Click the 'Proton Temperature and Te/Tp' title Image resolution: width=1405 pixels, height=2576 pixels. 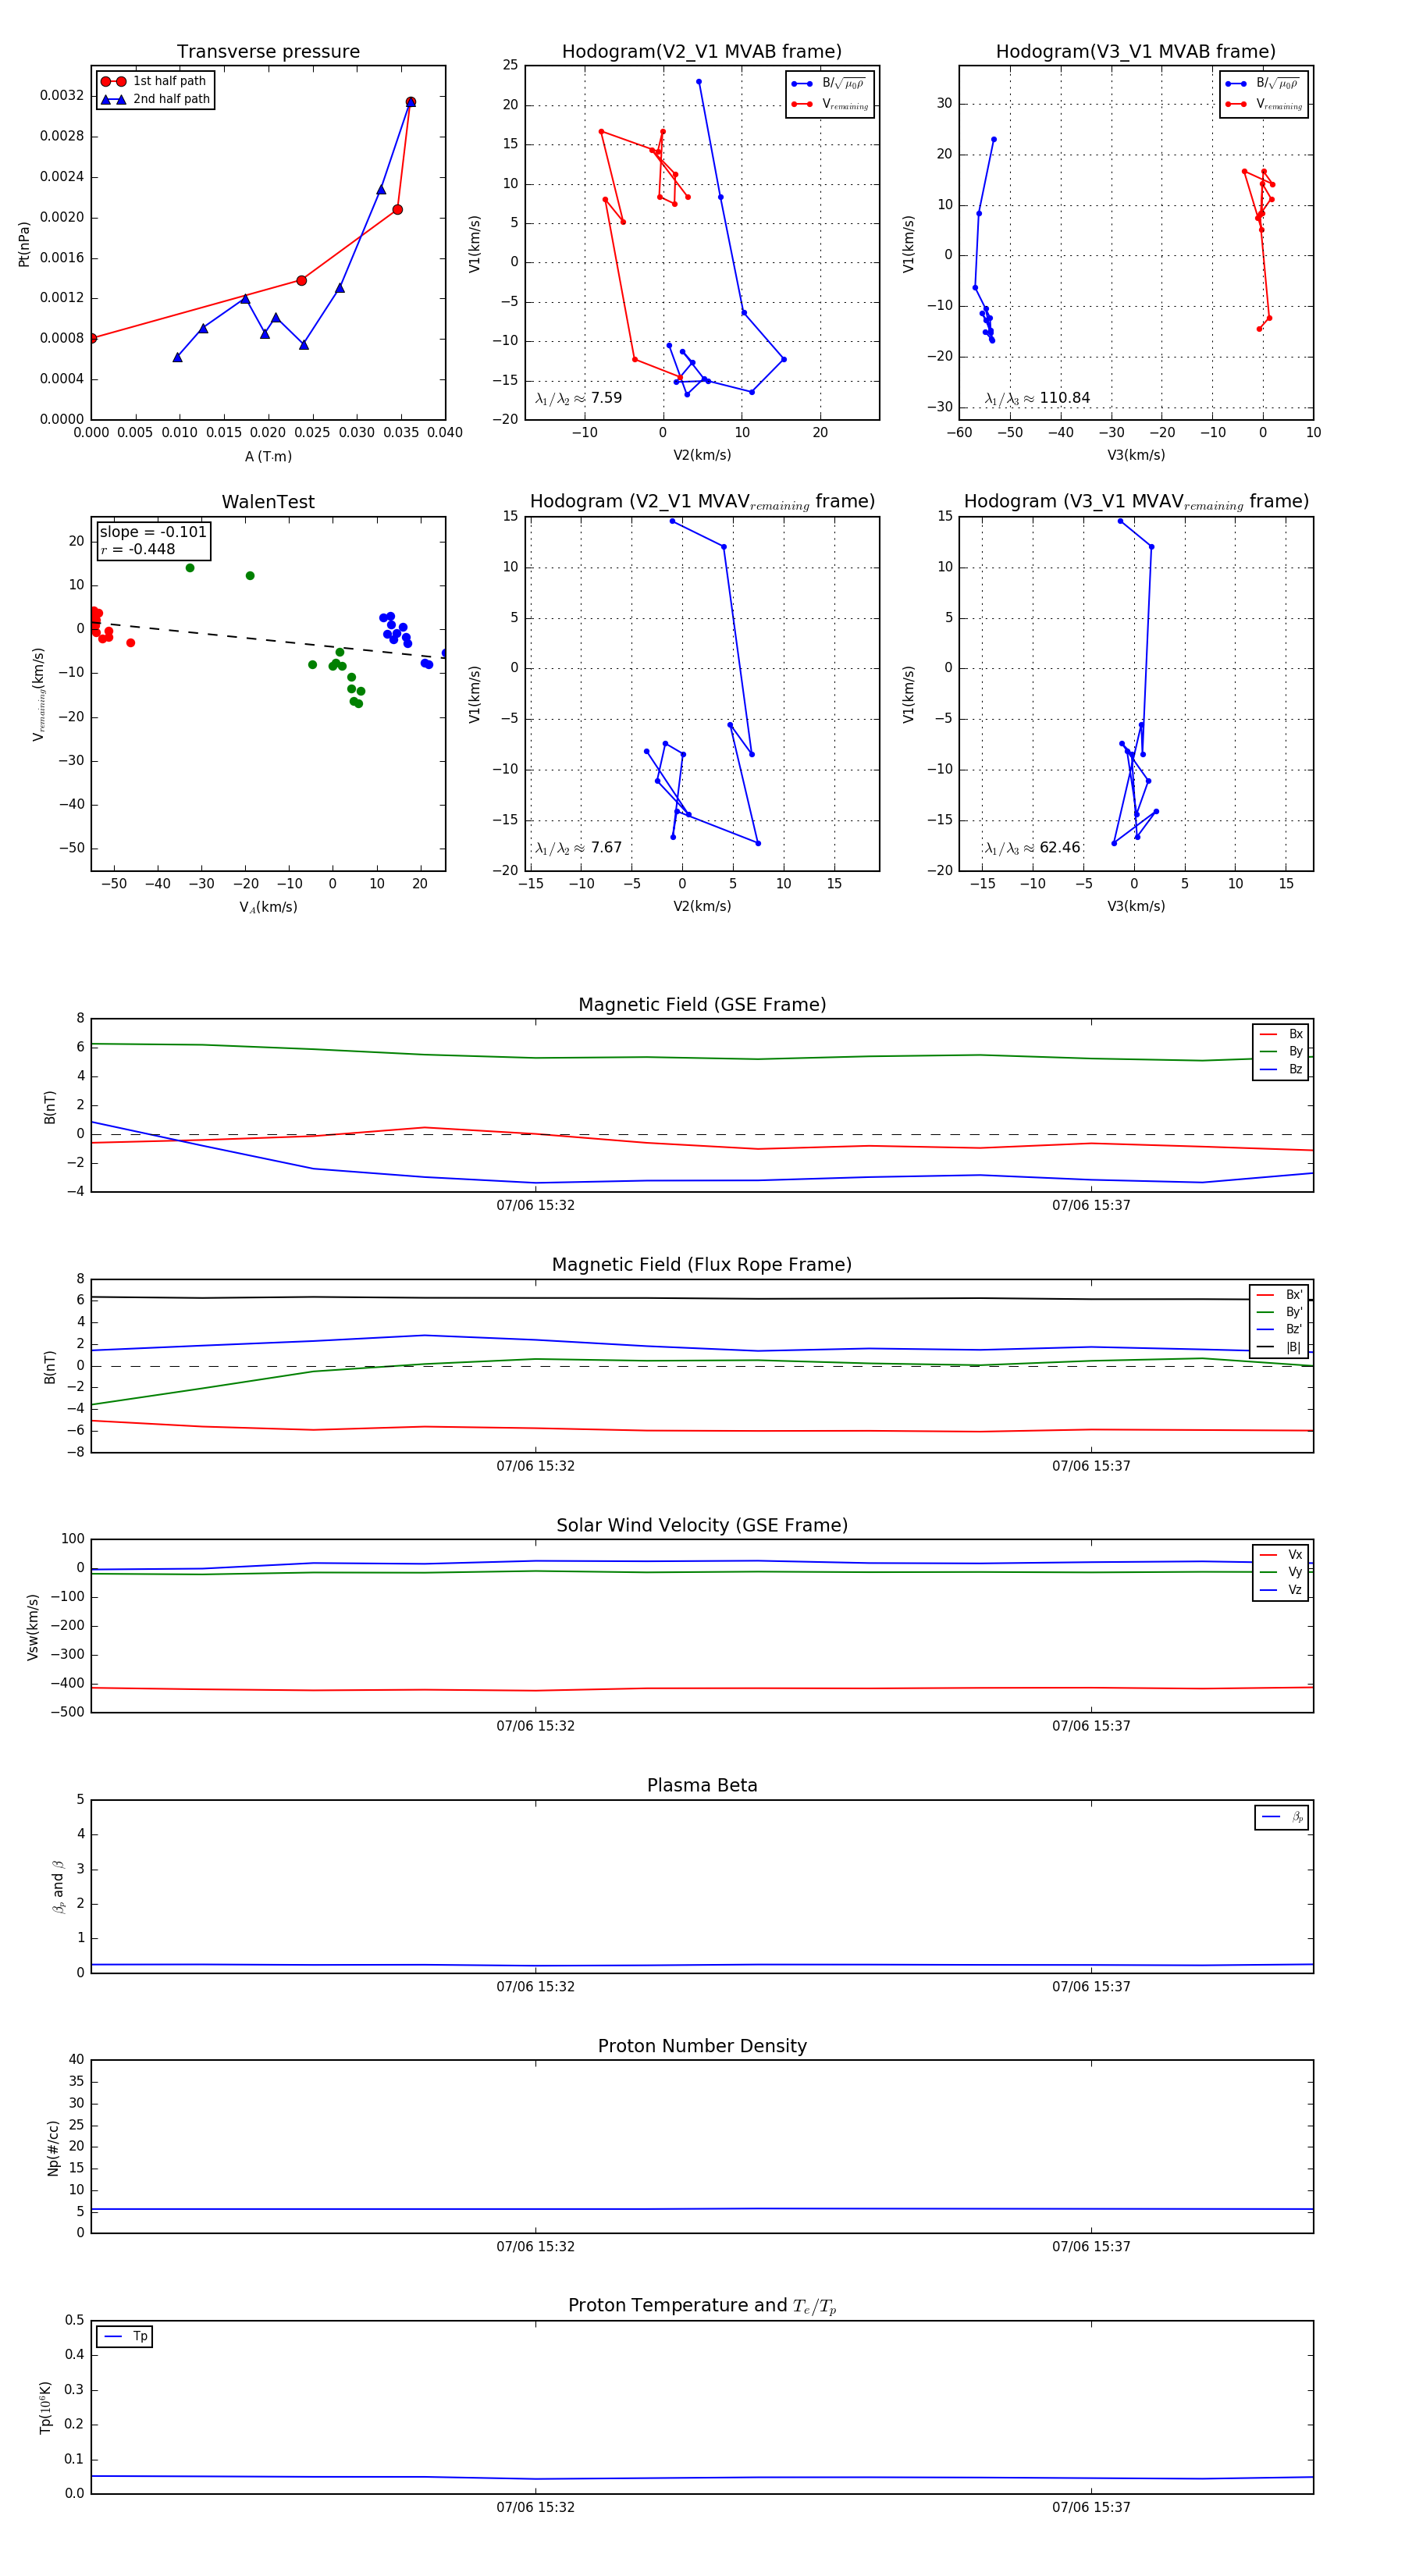[702, 2306]
